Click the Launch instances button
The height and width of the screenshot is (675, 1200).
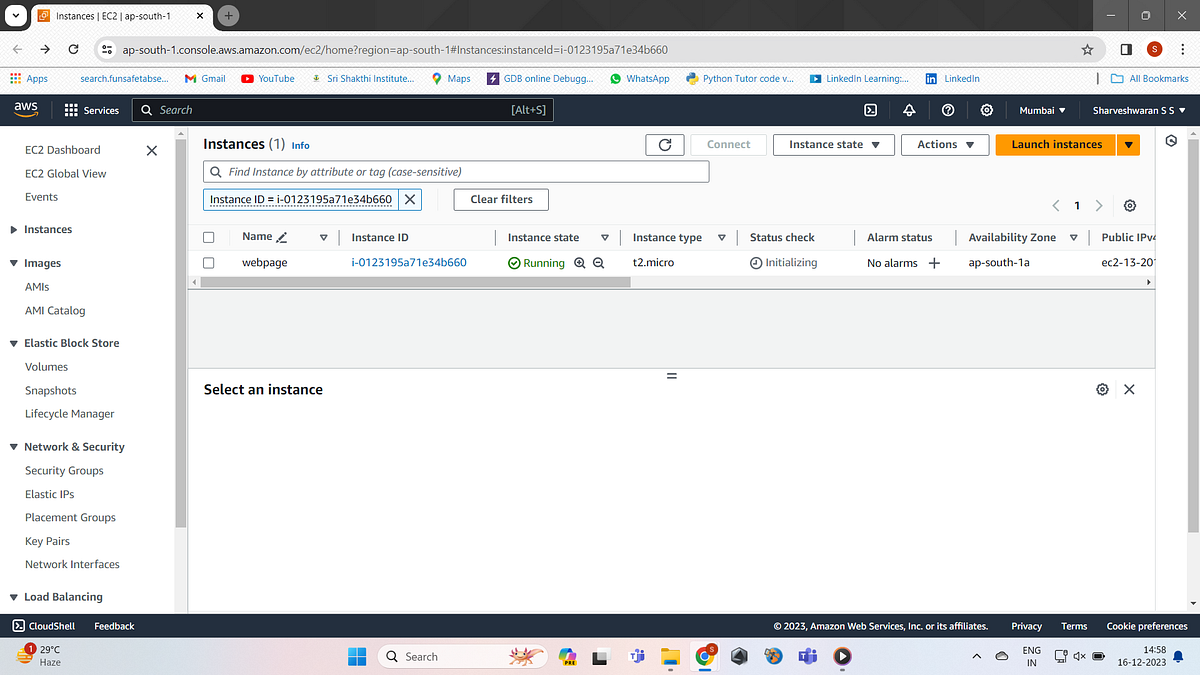(x=1054, y=144)
